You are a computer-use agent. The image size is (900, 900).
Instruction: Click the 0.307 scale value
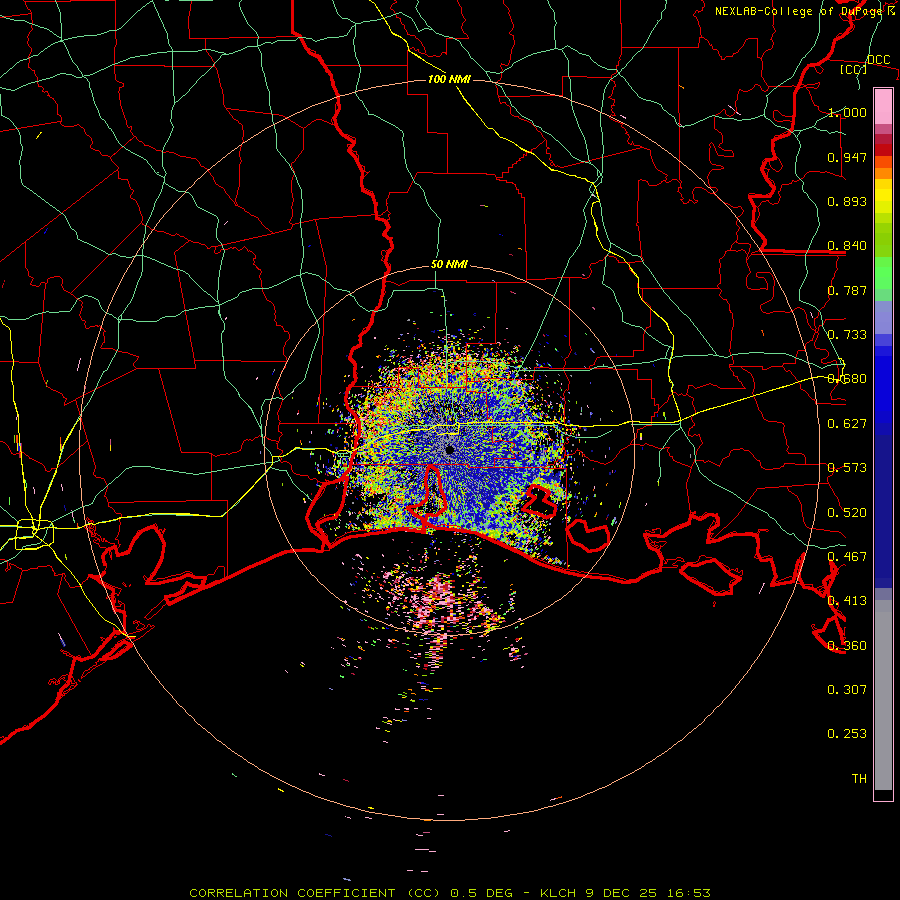point(847,690)
